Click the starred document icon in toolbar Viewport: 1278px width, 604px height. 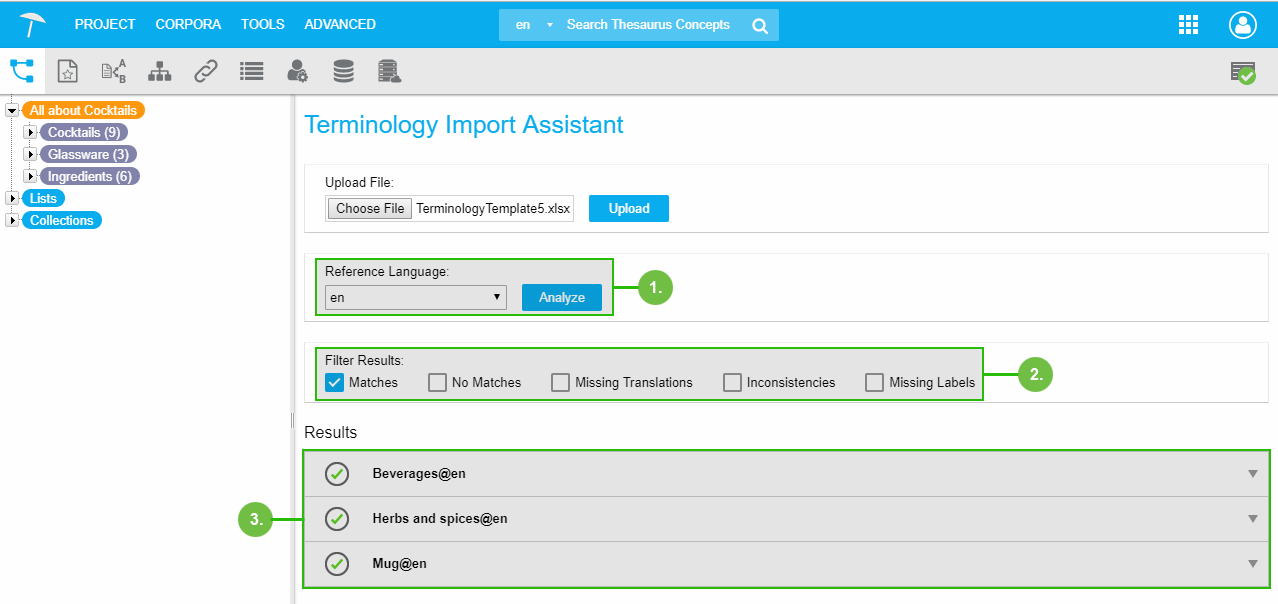coord(67,71)
